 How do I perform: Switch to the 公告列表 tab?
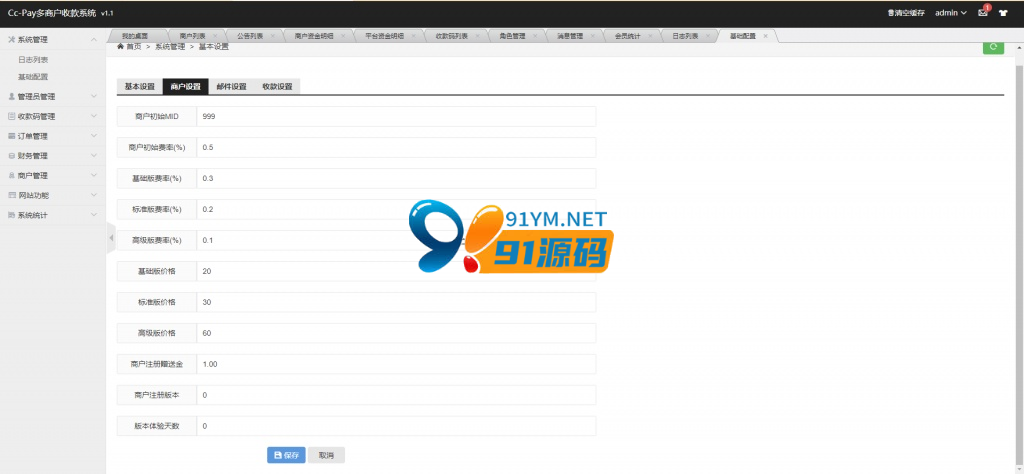pos(249,36)
